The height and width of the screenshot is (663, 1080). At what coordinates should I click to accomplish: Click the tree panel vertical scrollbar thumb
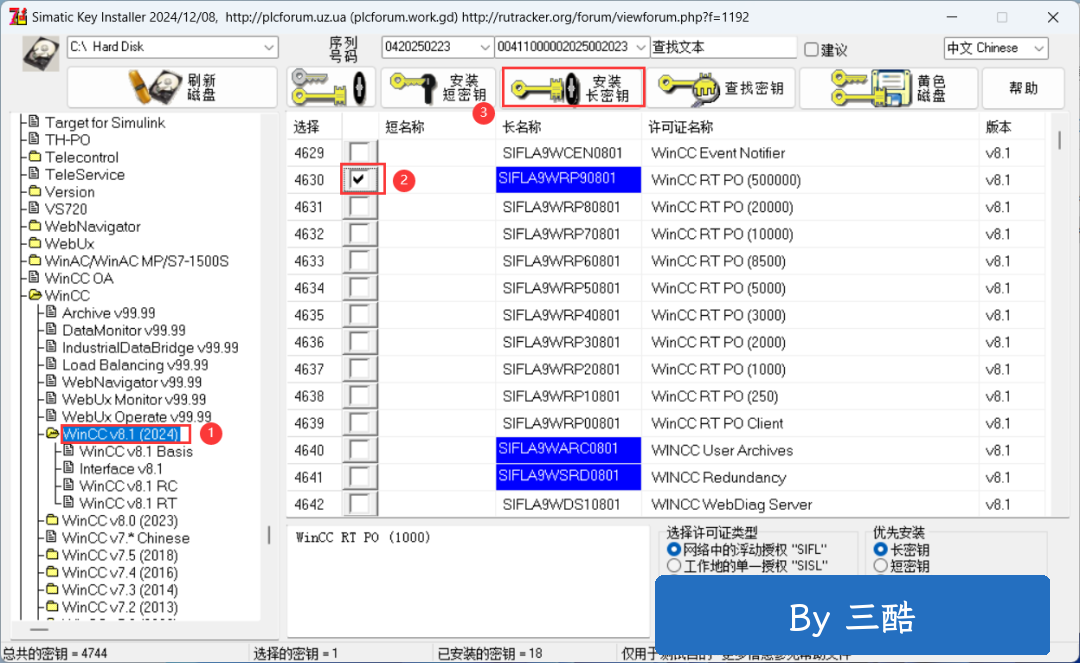point(269,535)
